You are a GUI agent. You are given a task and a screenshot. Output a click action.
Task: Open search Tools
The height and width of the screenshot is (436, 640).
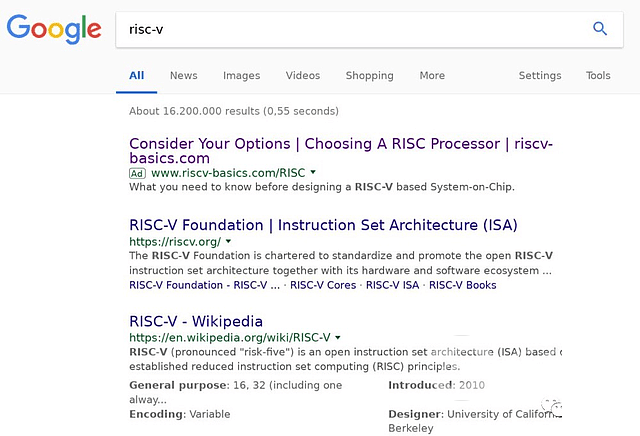point(598,76)
